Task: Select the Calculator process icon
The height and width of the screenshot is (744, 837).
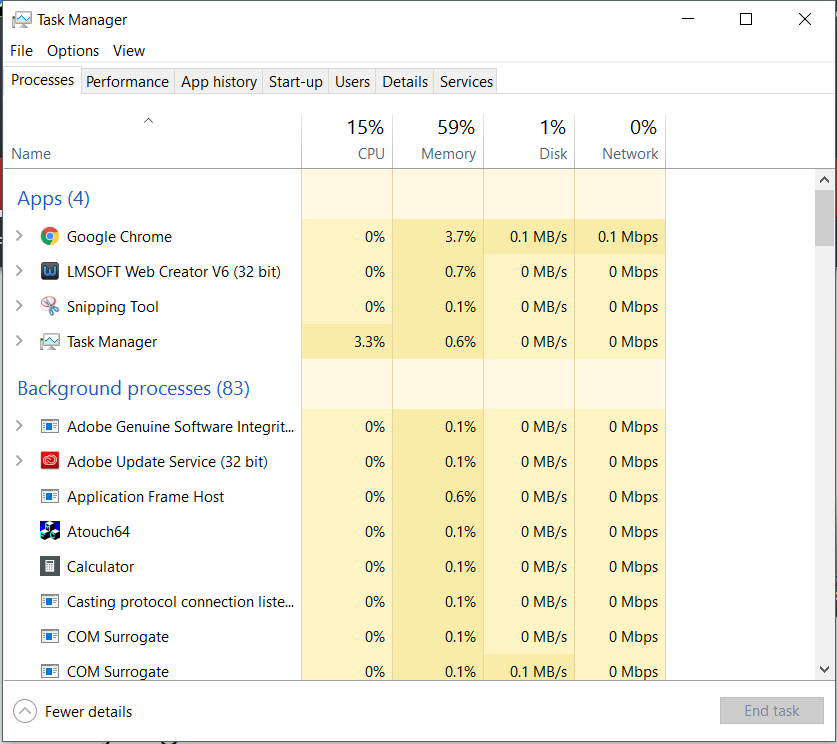Action: [50, 566]
